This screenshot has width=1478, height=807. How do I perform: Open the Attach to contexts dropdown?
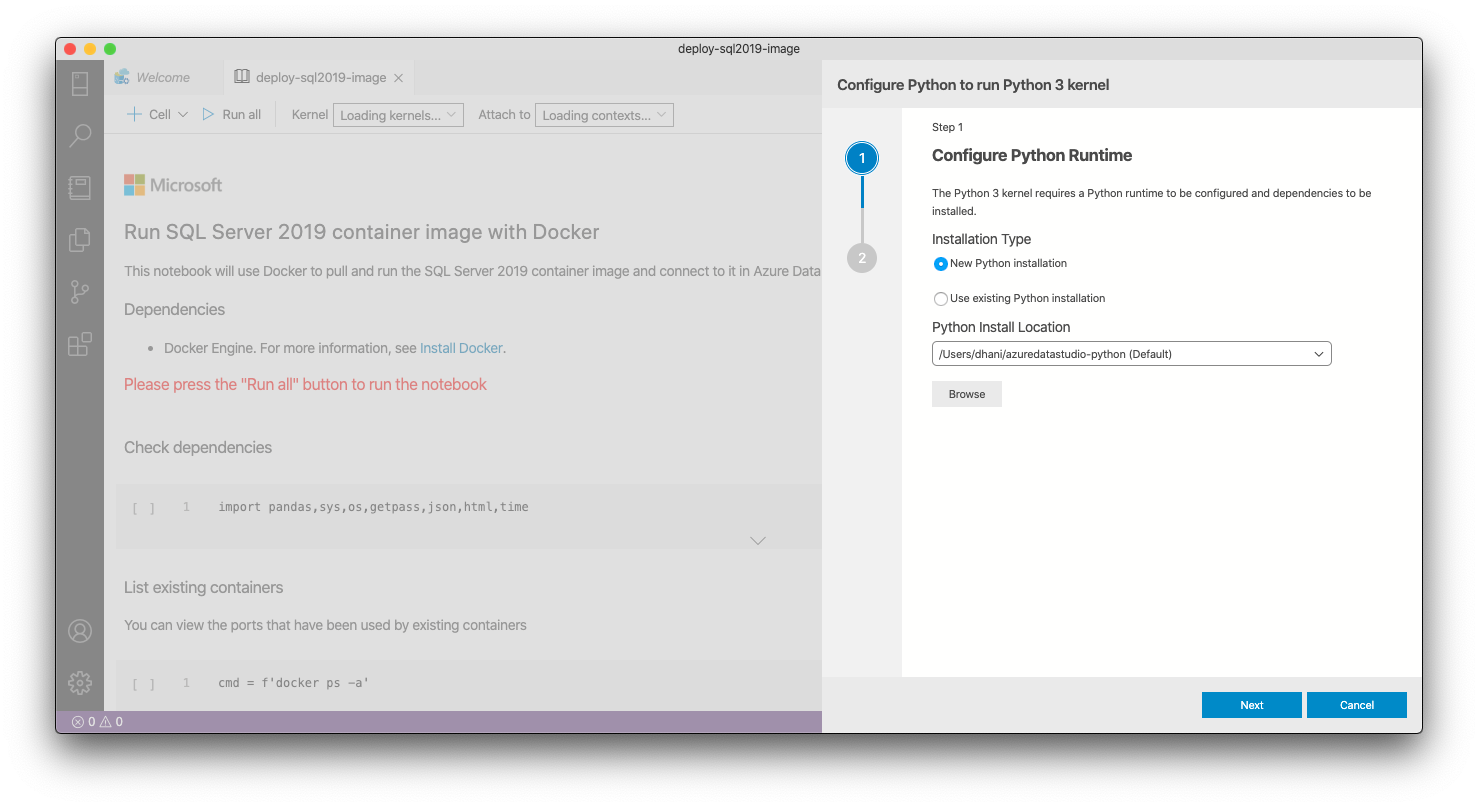point(604,115)
